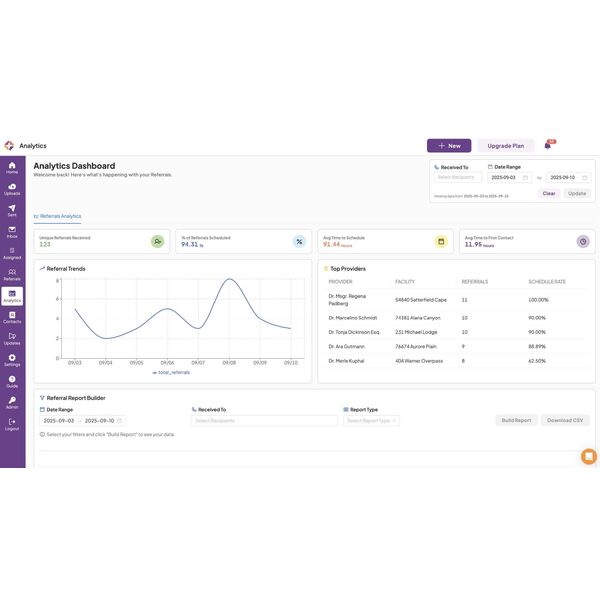Click the 94.31 % scheduled value

point(192,245)
